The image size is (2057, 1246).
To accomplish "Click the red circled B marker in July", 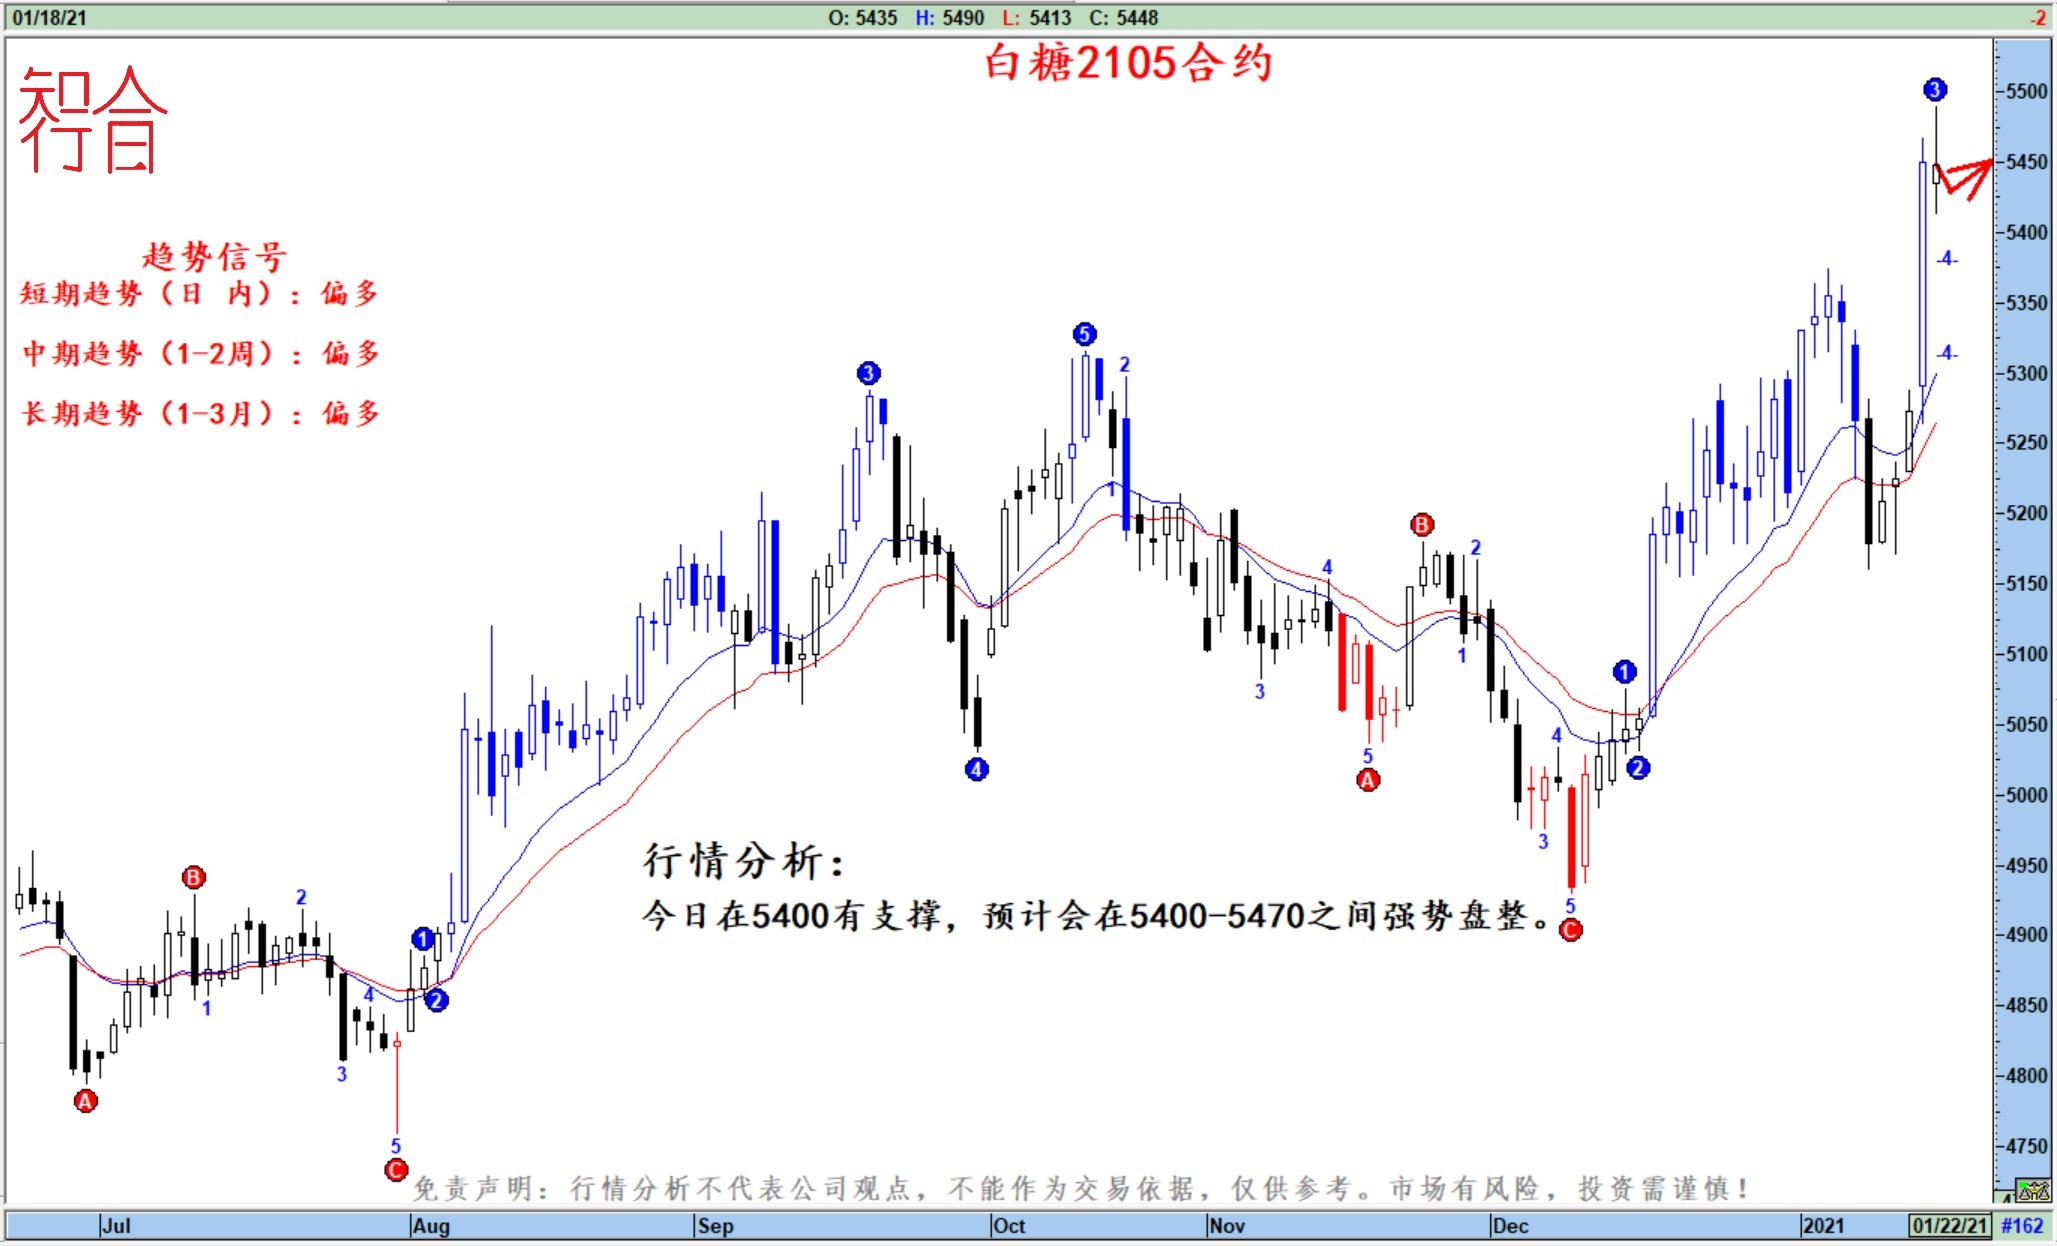I will pyautogui.click(x=193, y=877).
